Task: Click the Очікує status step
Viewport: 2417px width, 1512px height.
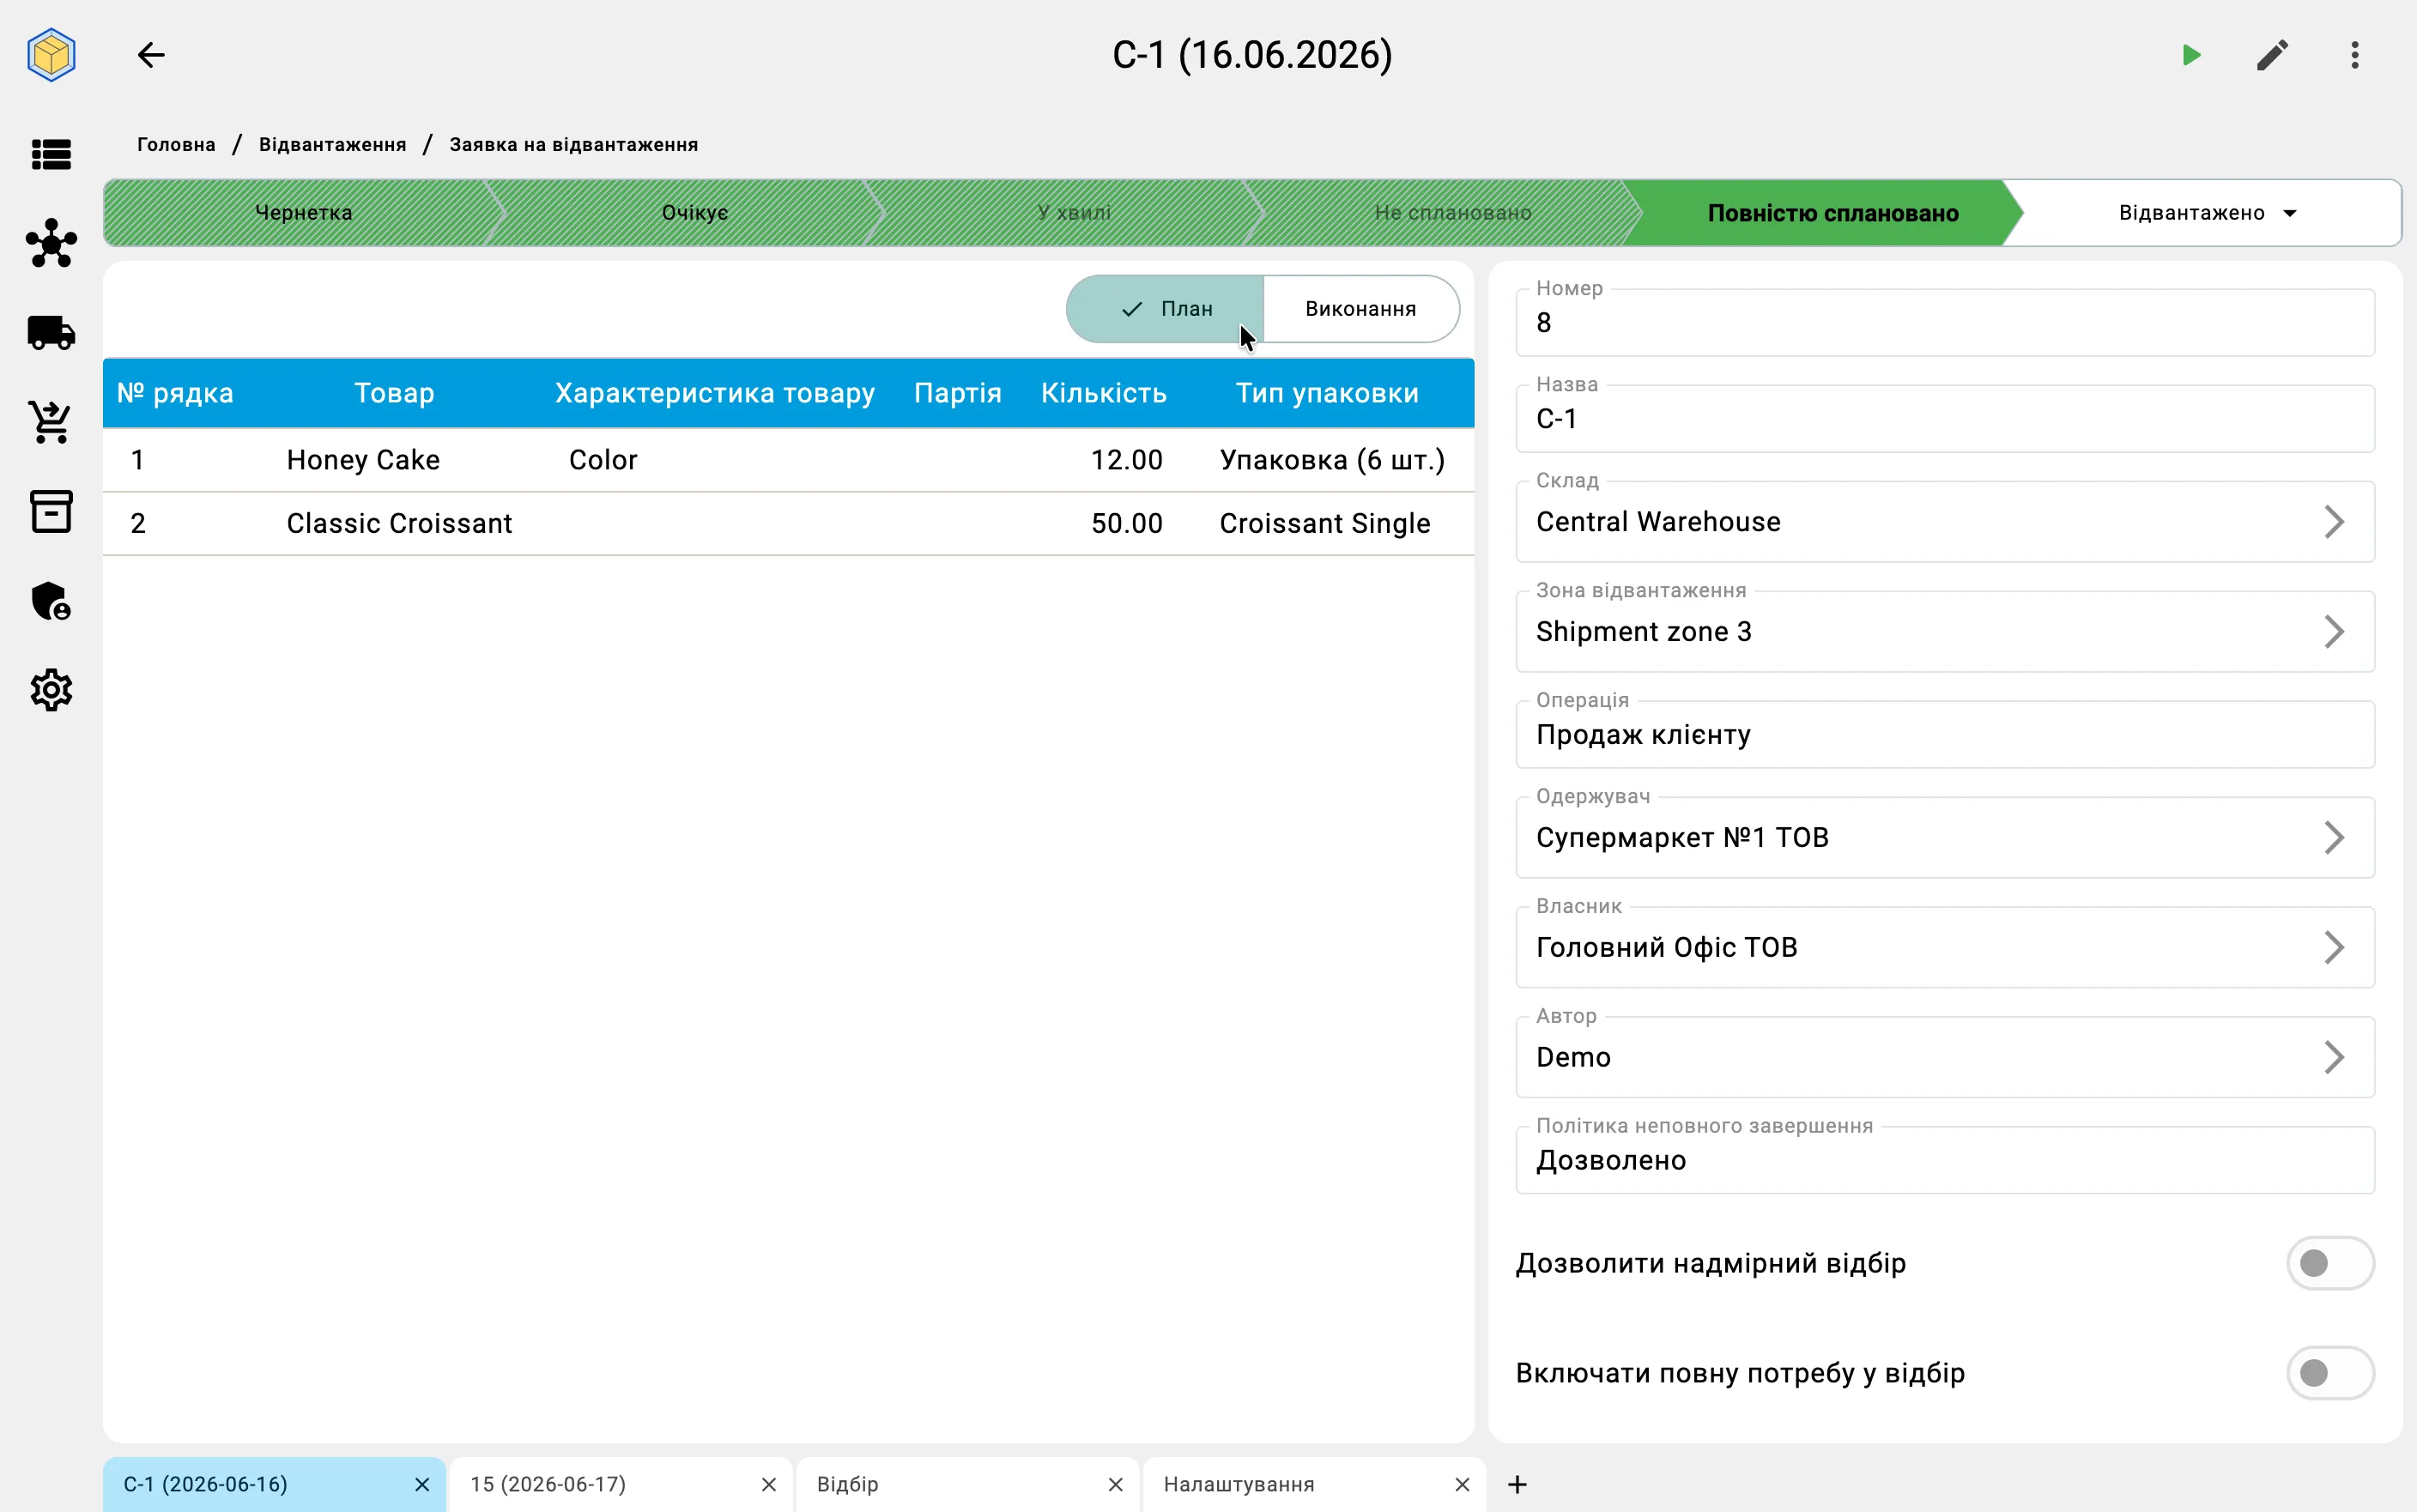Action: click(x=694, y=213)
